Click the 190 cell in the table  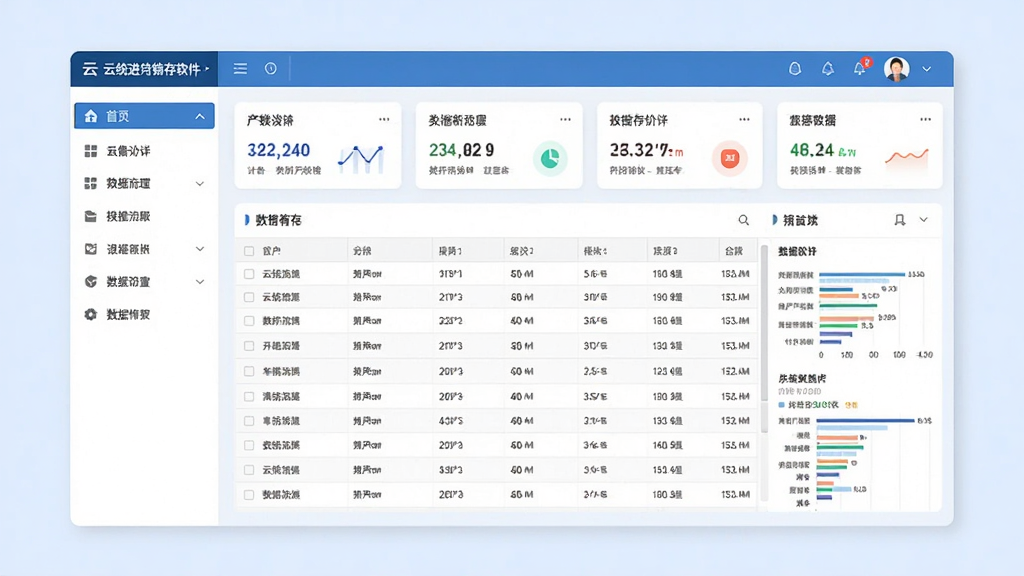click(x=667, y=297)
